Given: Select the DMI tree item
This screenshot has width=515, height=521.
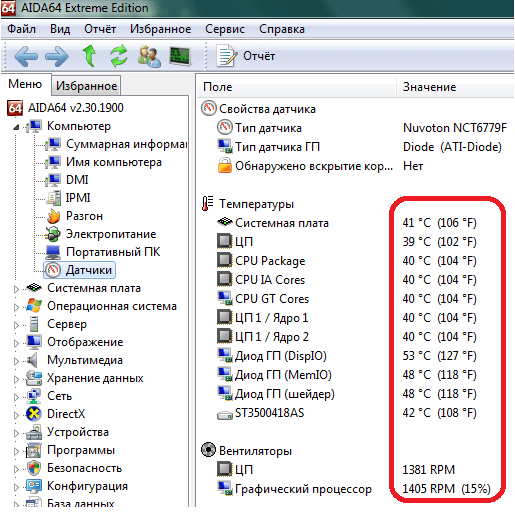Looking at the screenshot, I should pos(77,180).
